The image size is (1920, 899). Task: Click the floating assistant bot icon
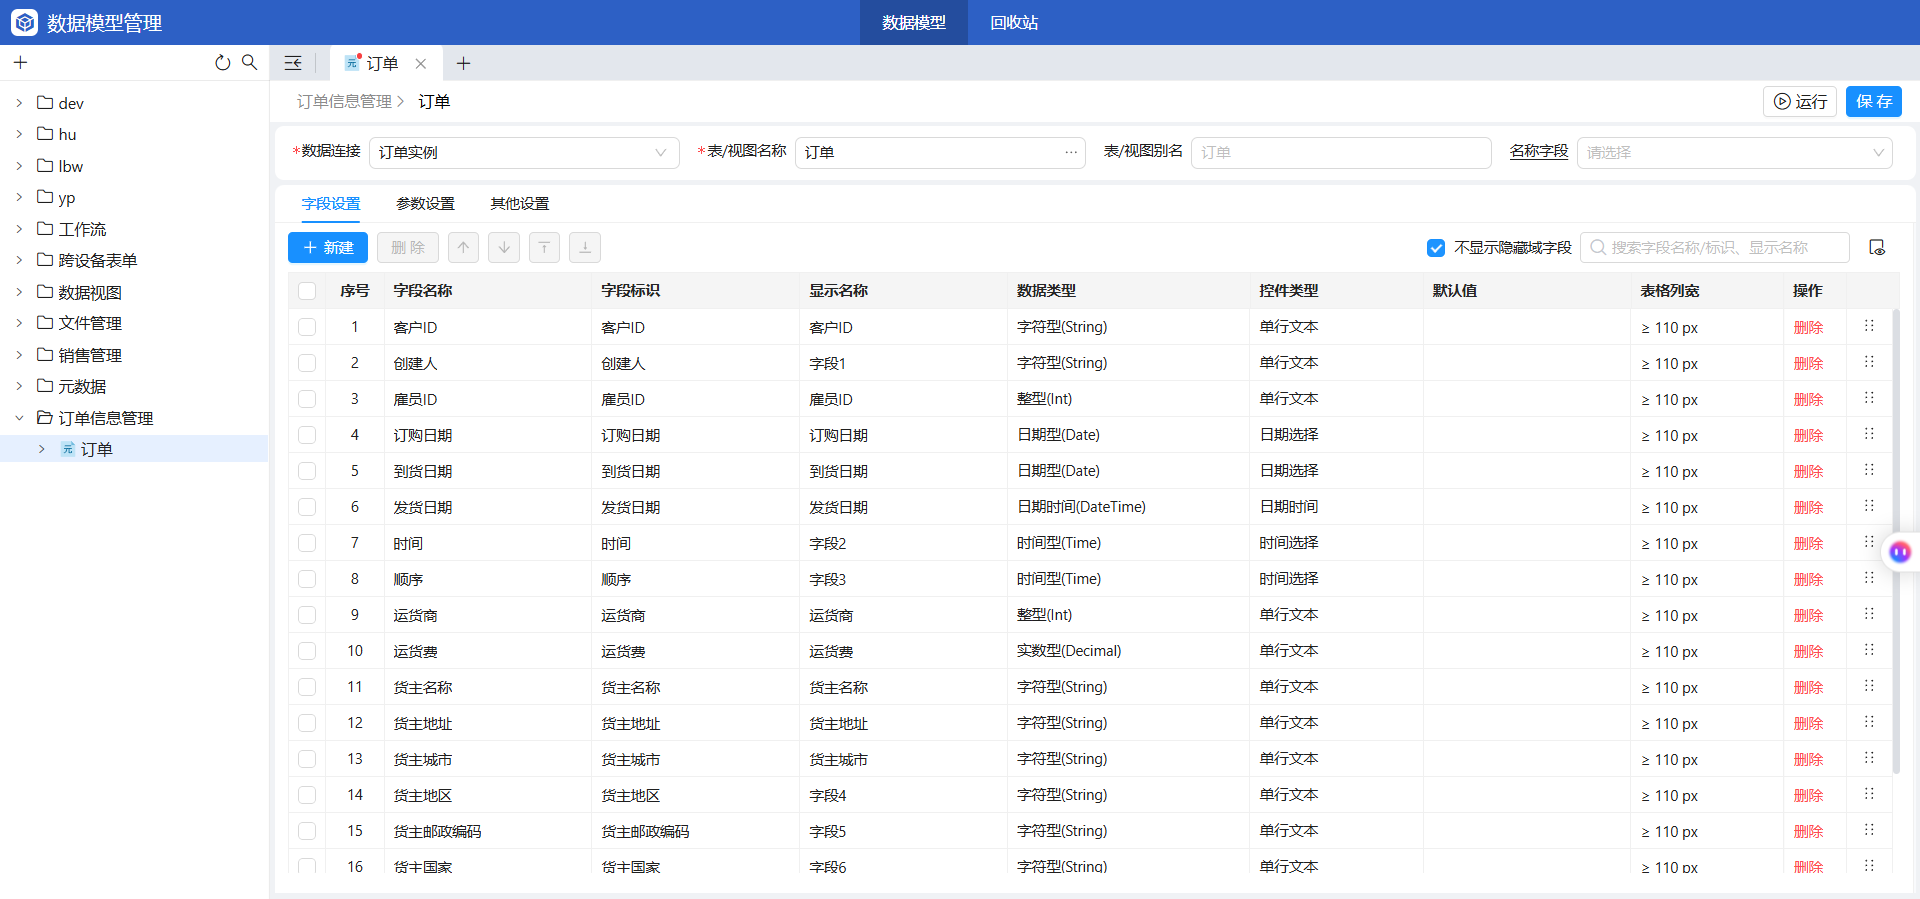point(1900,551)
